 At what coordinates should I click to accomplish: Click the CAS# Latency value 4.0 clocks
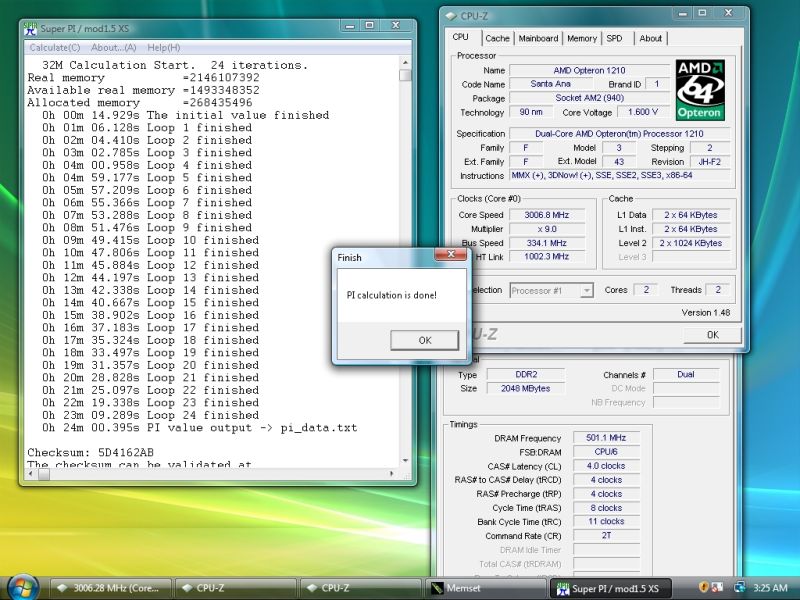point(606,466)
